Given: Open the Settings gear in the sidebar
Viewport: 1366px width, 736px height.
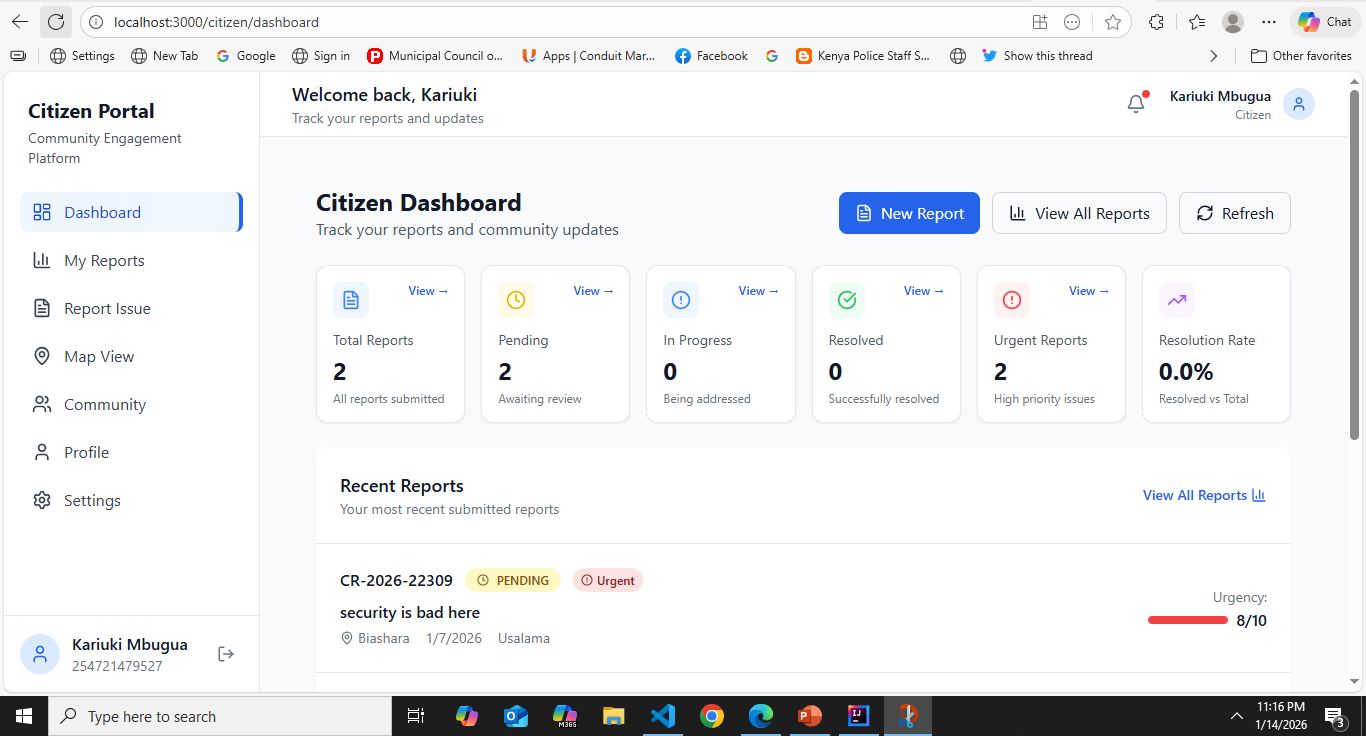Looking at the screenshot, I should 41,500.
